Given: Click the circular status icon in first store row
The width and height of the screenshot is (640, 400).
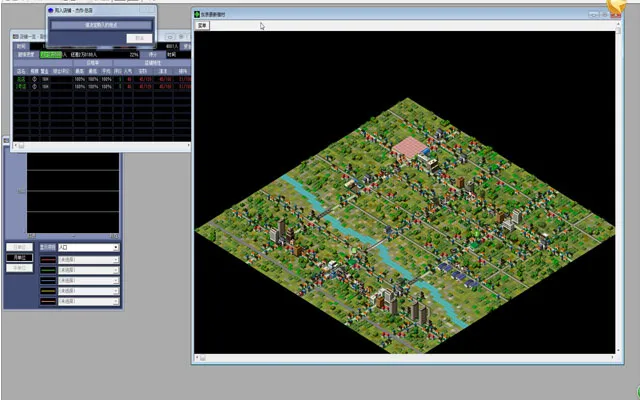Looking at the screenshot, I should (35, 78).
